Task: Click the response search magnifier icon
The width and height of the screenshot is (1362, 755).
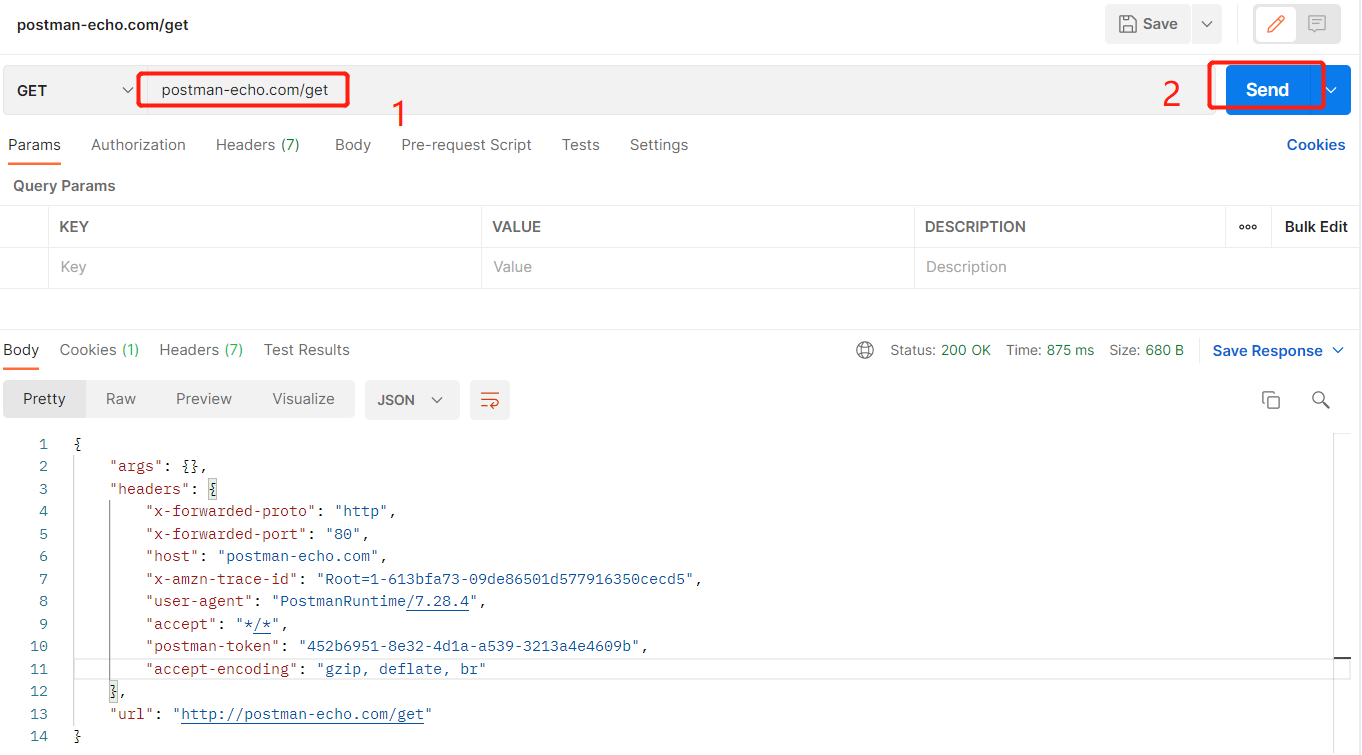Action: [1321, 400]
